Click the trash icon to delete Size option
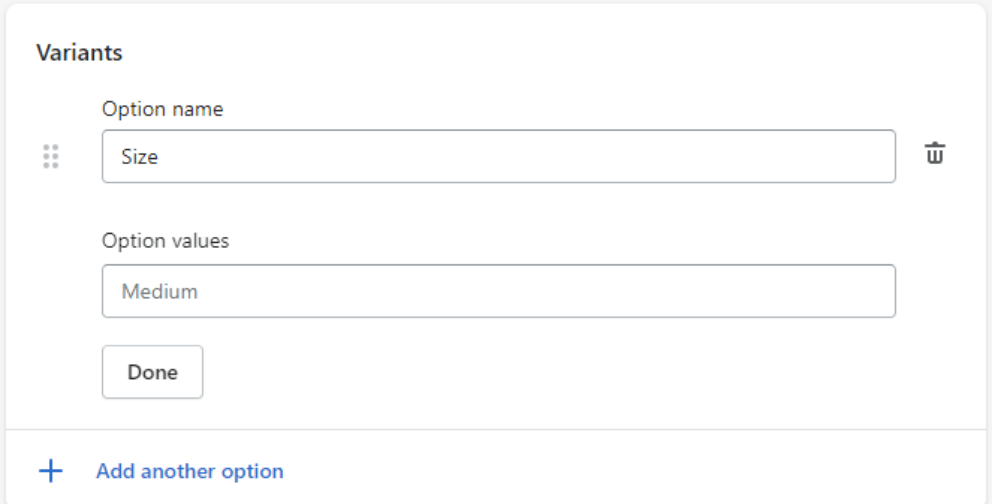Screen dimensions: 992x504 [934, 154]
